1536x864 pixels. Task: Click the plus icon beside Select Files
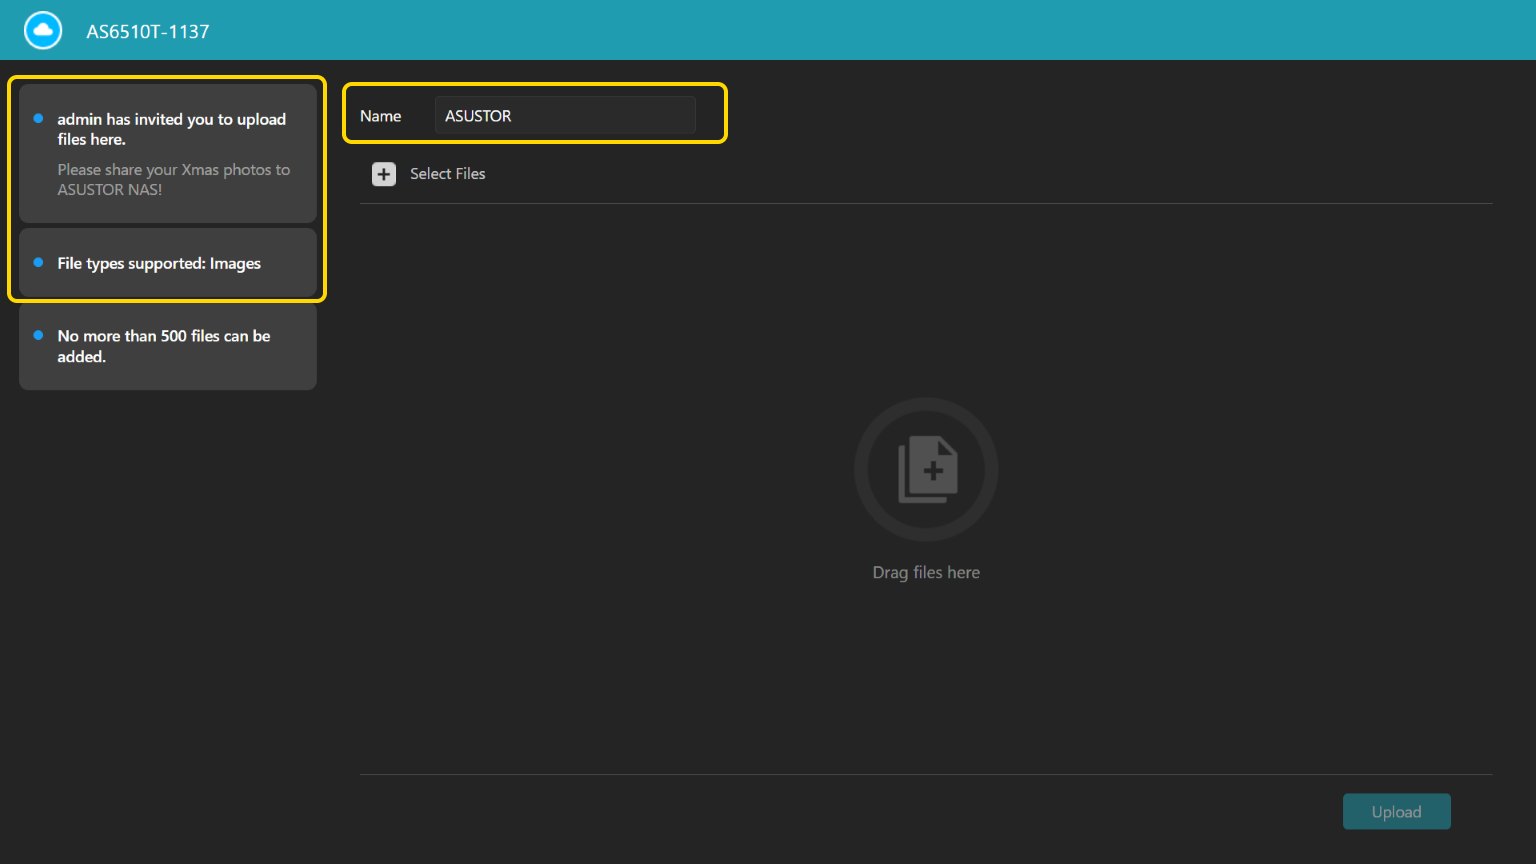point(384,174)
